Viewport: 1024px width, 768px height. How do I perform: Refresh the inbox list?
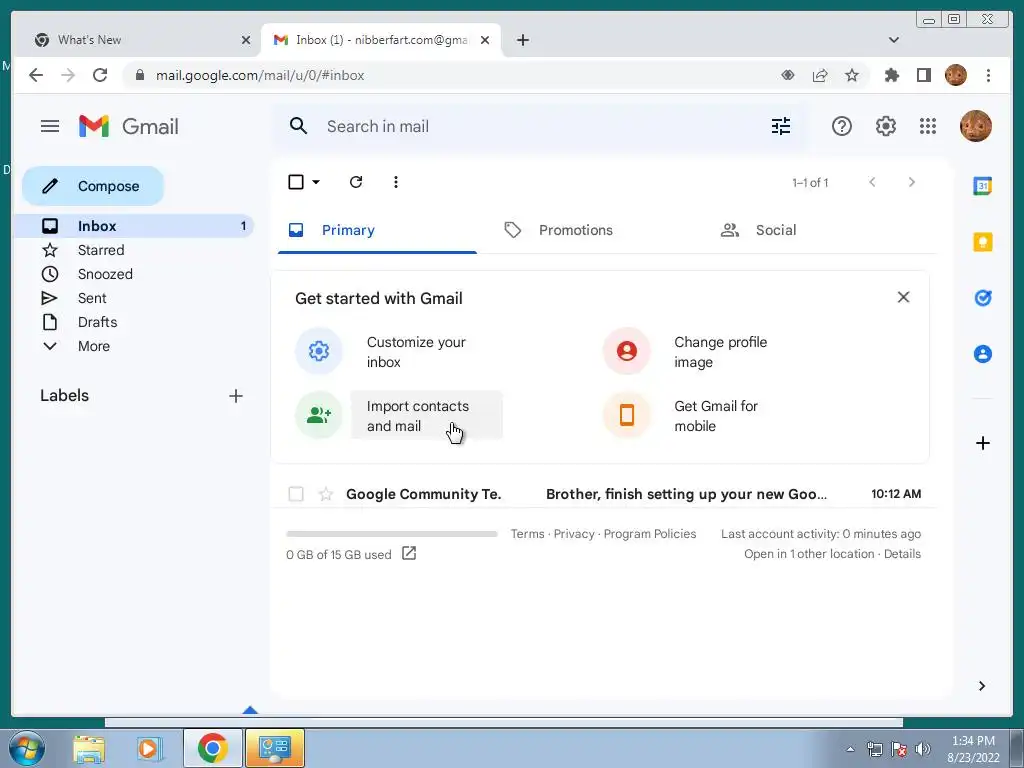point(356,182)
